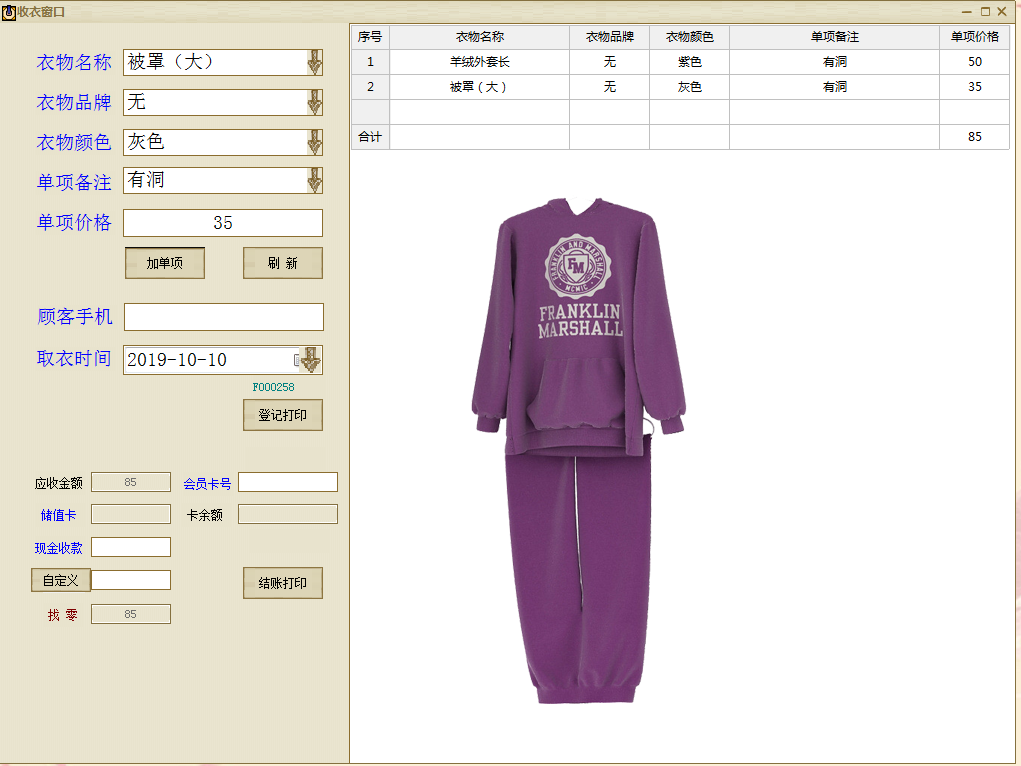Image resolution: width=1021 pixels, height=766 pixels.
Task: Minimize the 收衣窗口 window
Action: pos(967,12)
